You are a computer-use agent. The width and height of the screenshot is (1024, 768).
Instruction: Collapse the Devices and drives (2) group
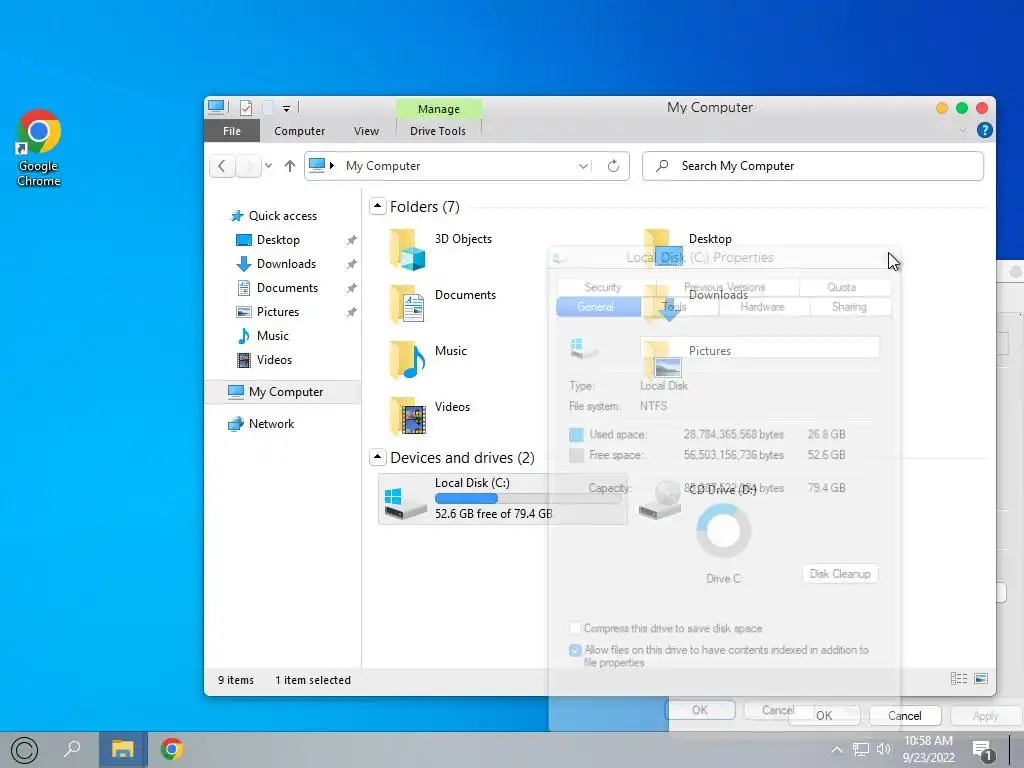point(377,457)
